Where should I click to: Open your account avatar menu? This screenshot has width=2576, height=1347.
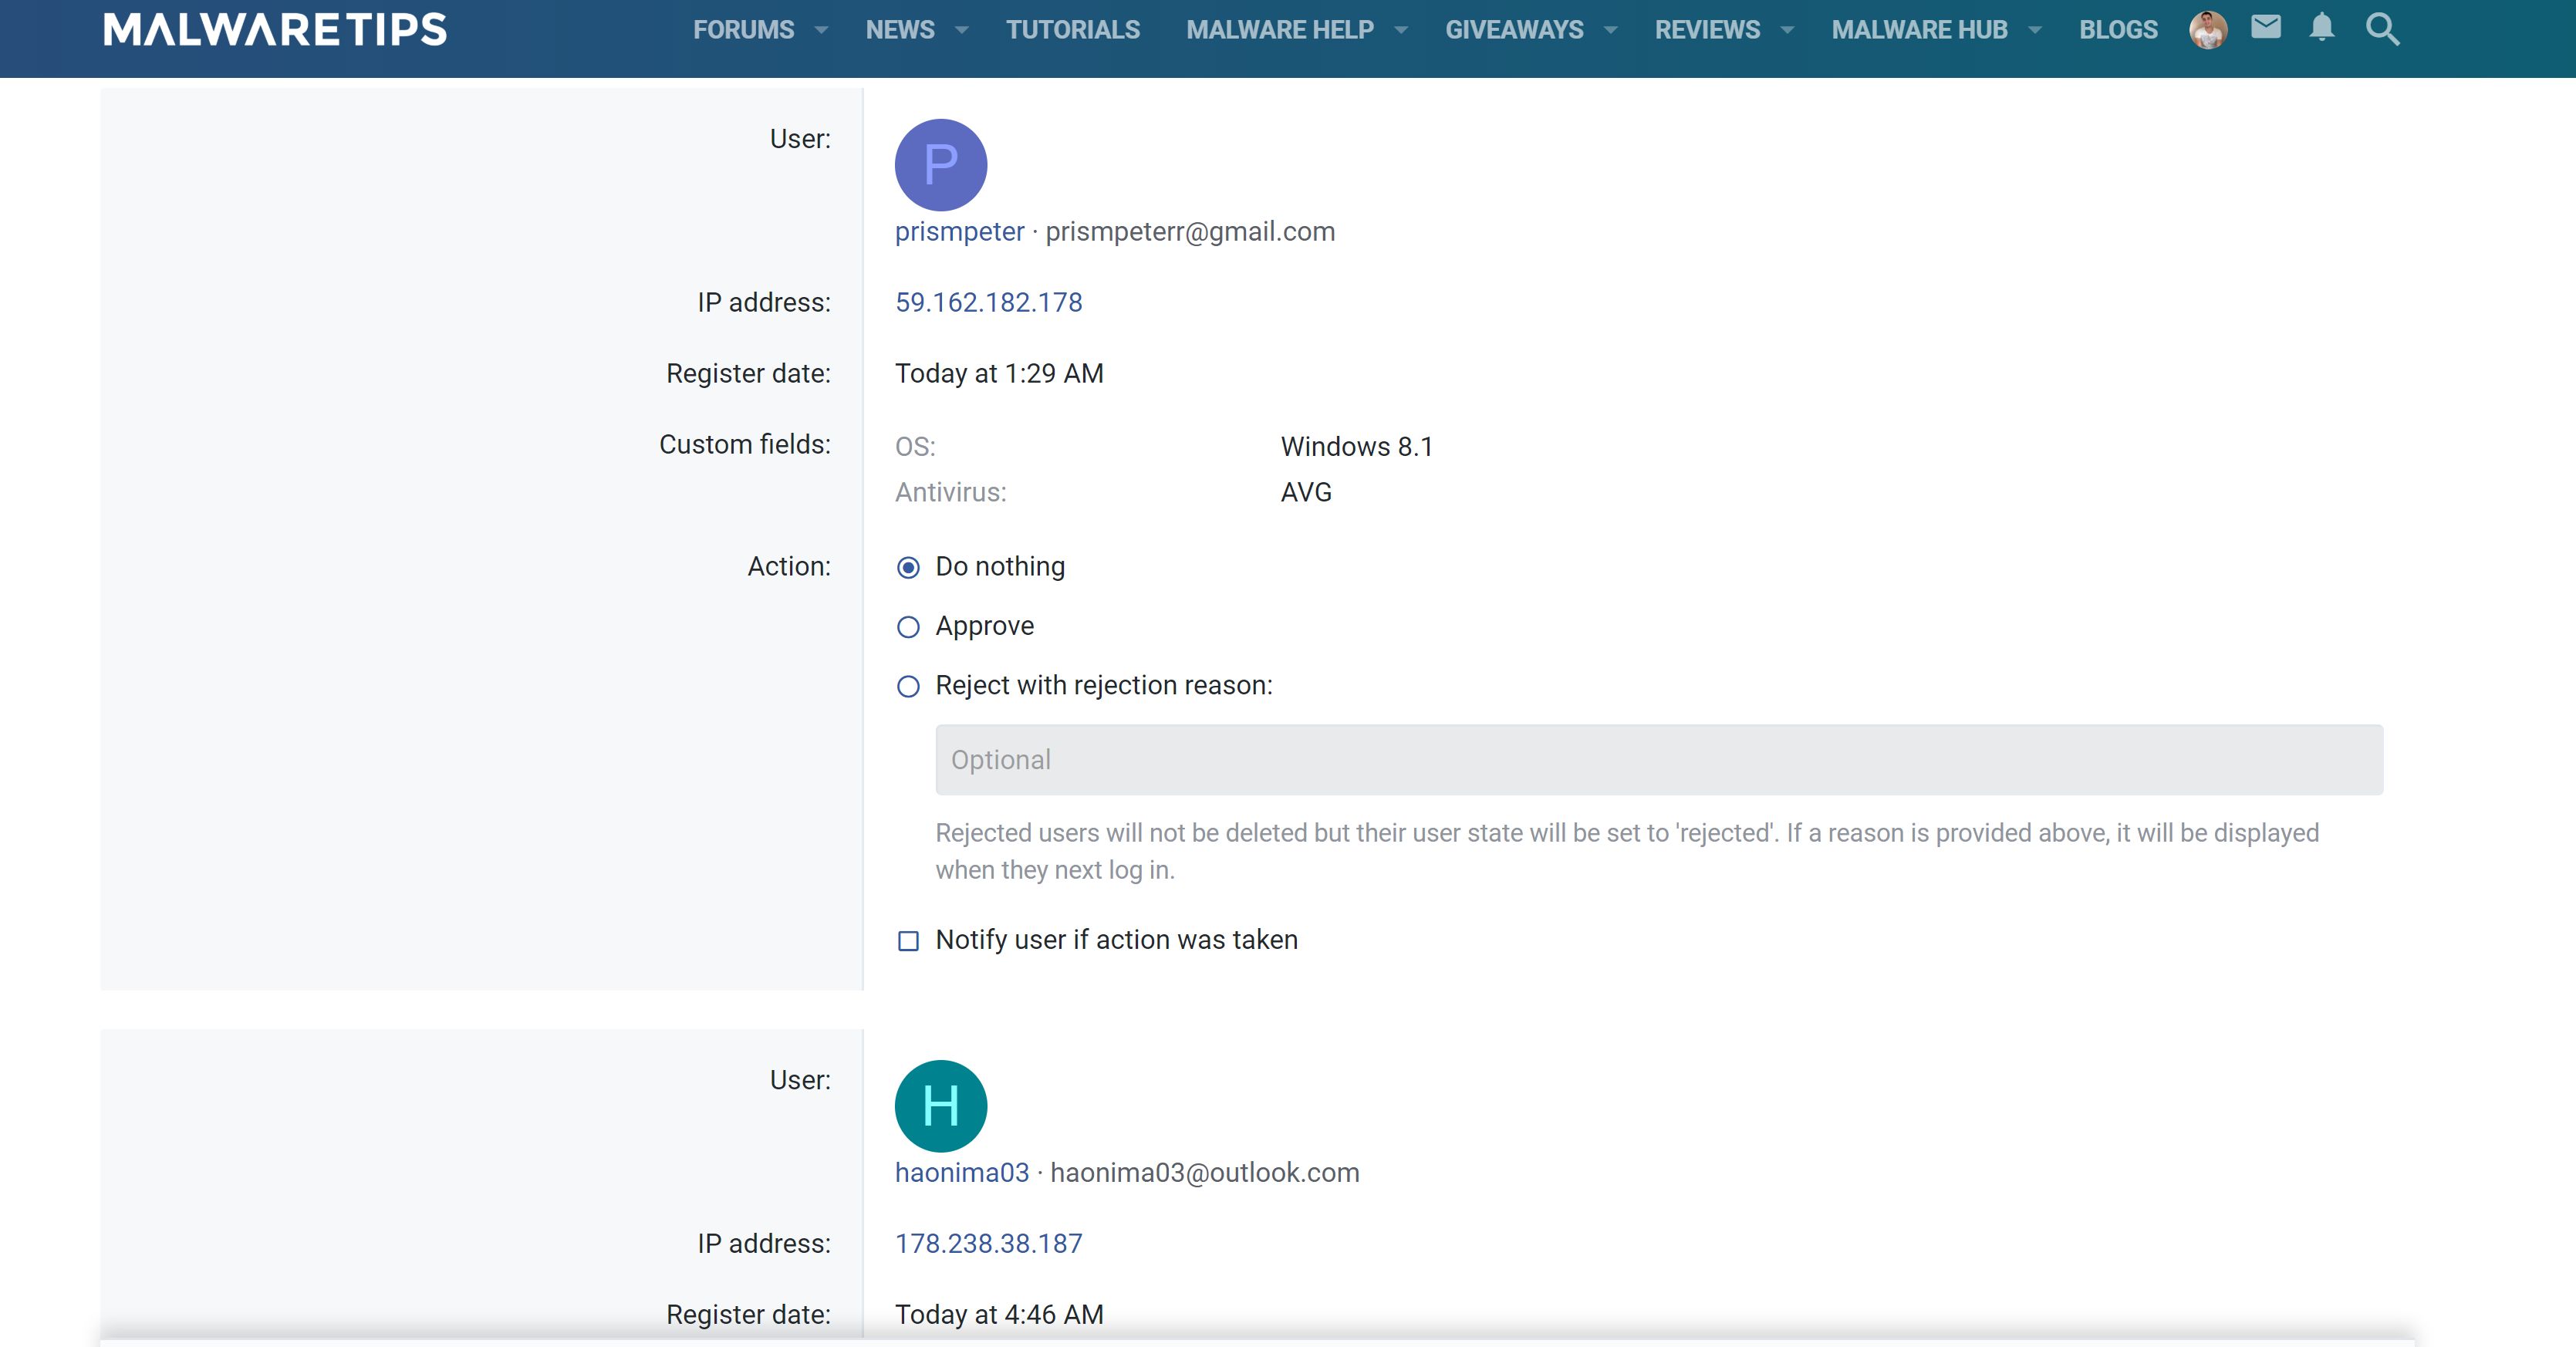(2207, 30)
